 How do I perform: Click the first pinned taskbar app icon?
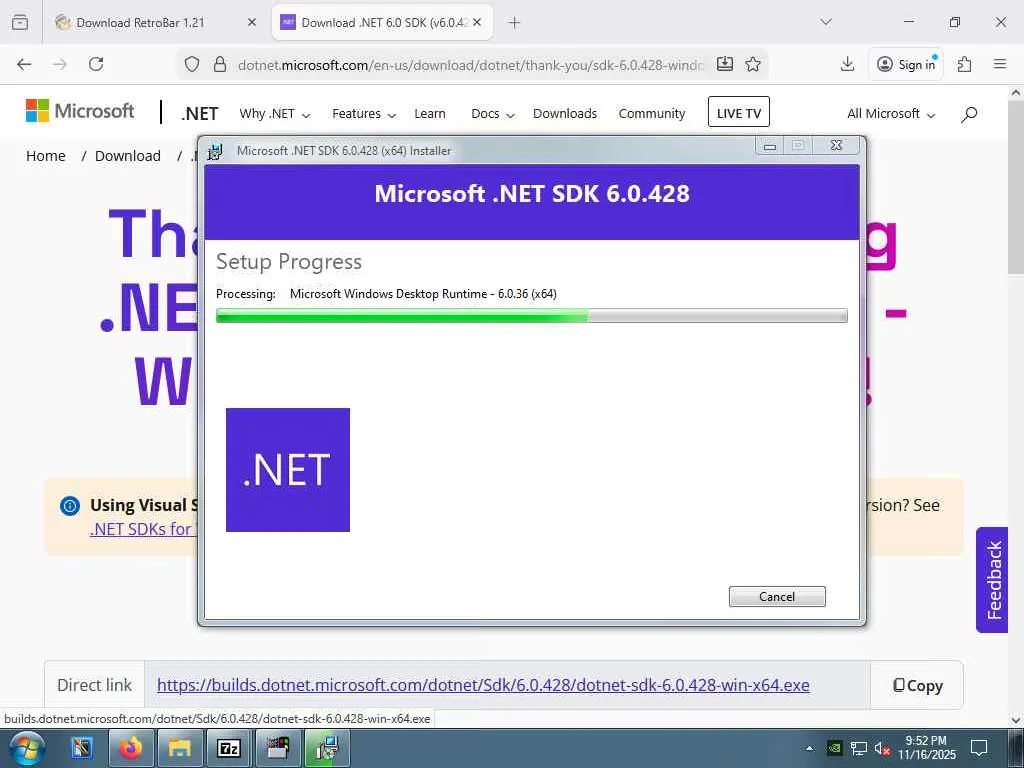(82, 748)
